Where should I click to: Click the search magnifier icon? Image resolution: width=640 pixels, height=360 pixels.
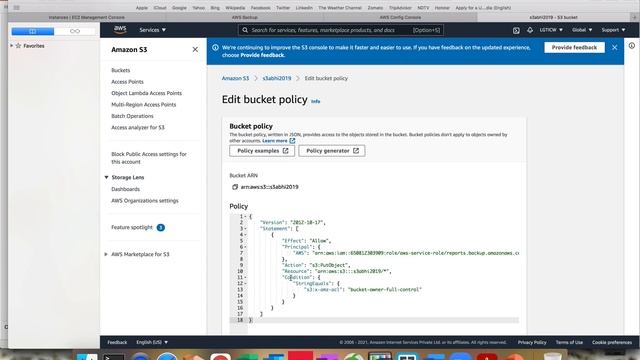coord(245,30)
